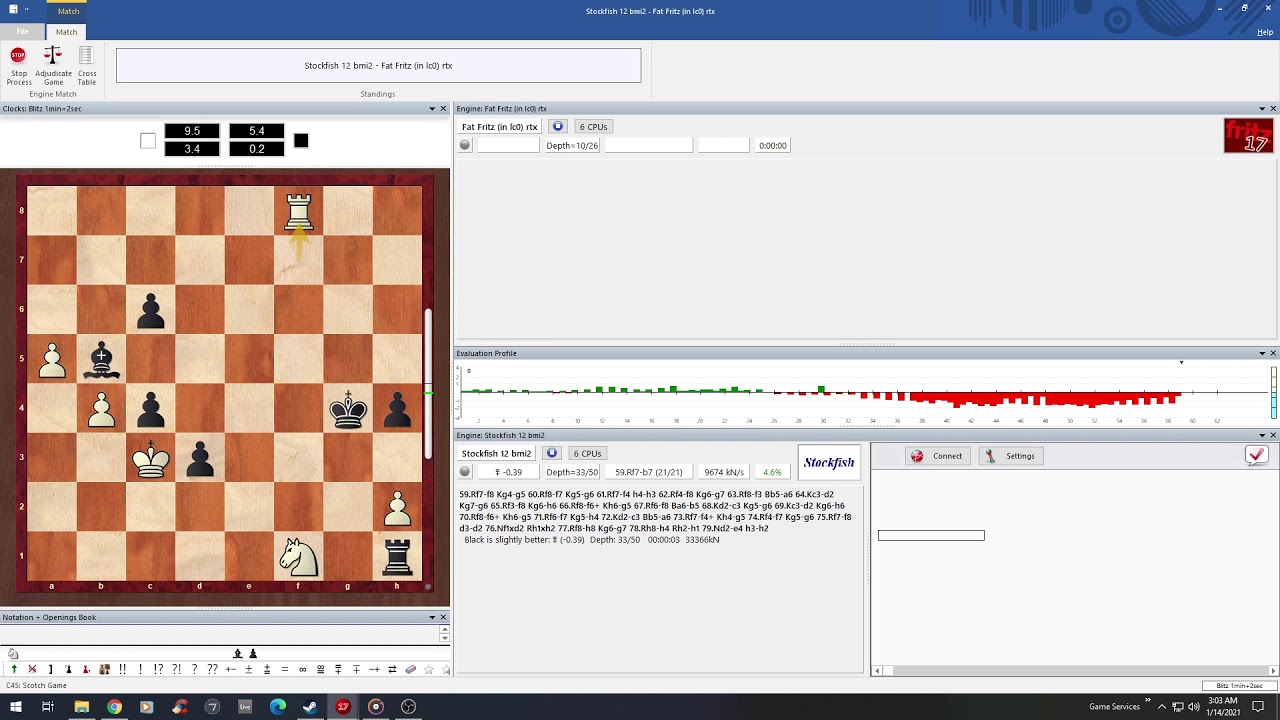
Task: Open the Settings button
Action: pyautogui.click(x=1011, y=456)
